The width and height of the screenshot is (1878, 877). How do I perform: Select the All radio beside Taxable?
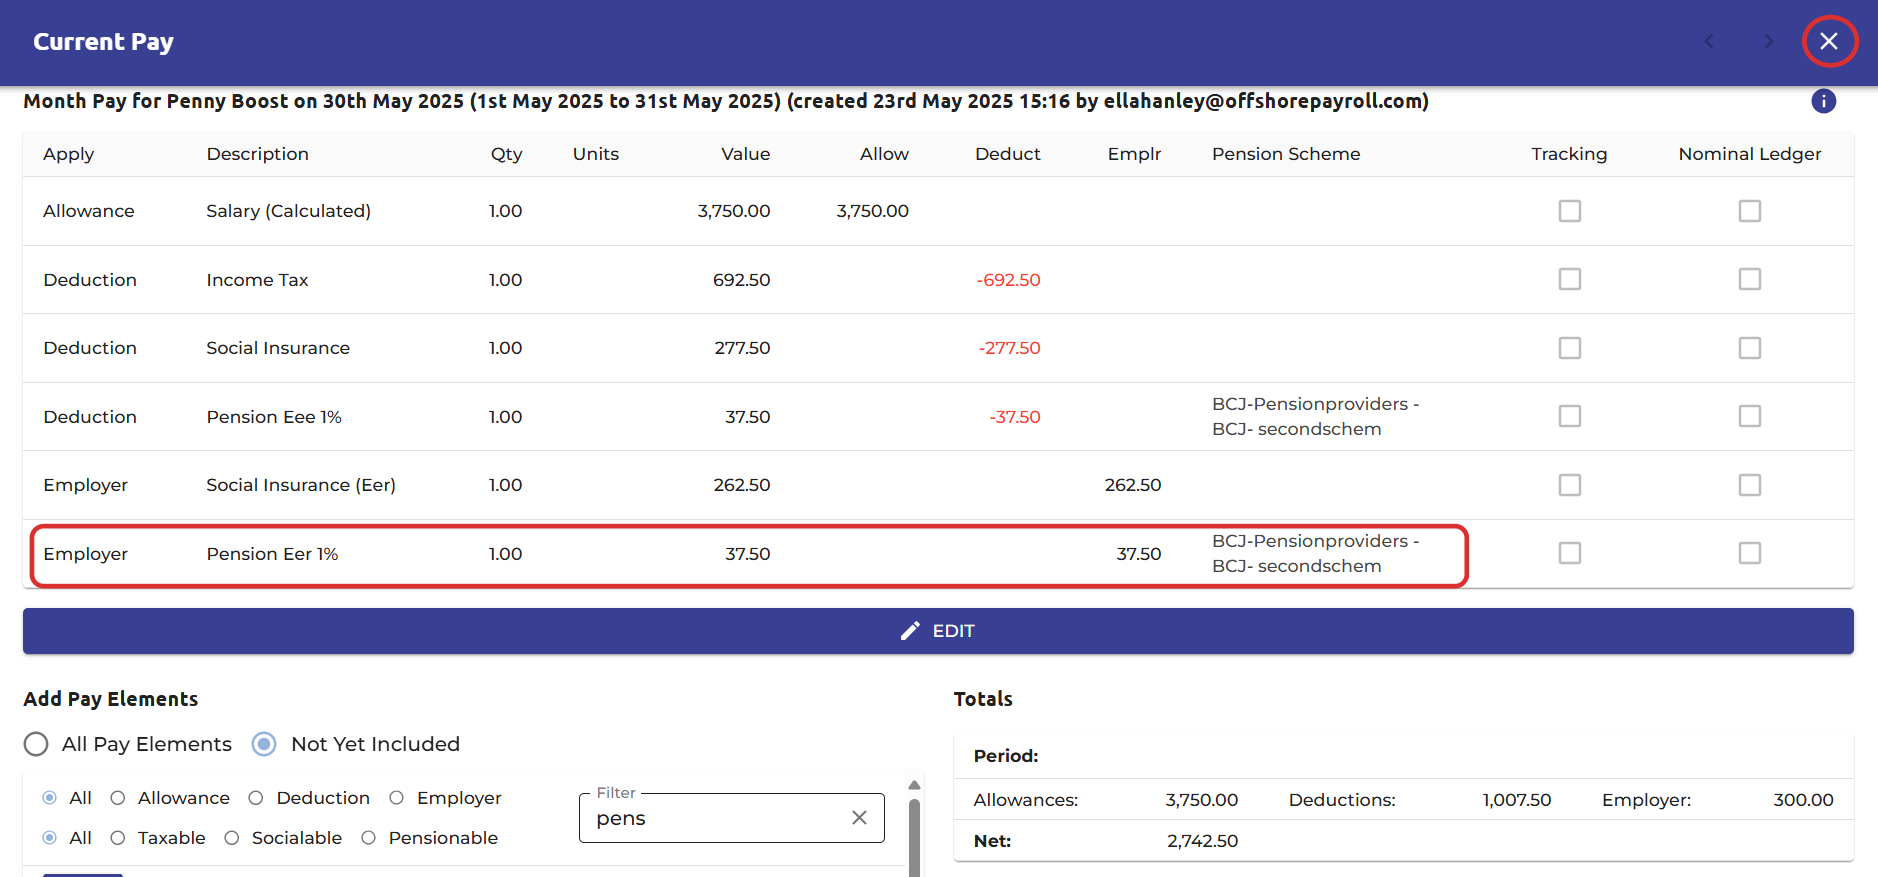pos(50,838)
